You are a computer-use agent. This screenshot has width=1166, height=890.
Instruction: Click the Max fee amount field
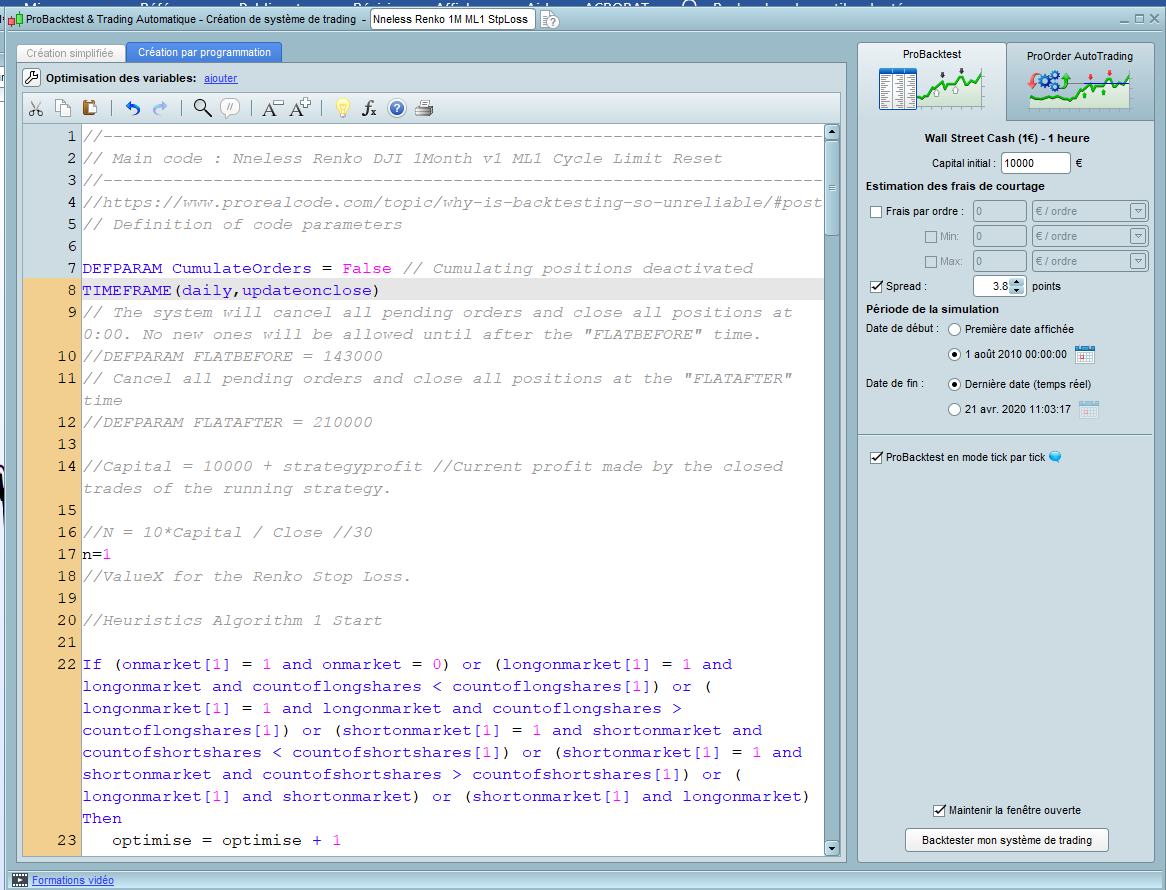999,261
